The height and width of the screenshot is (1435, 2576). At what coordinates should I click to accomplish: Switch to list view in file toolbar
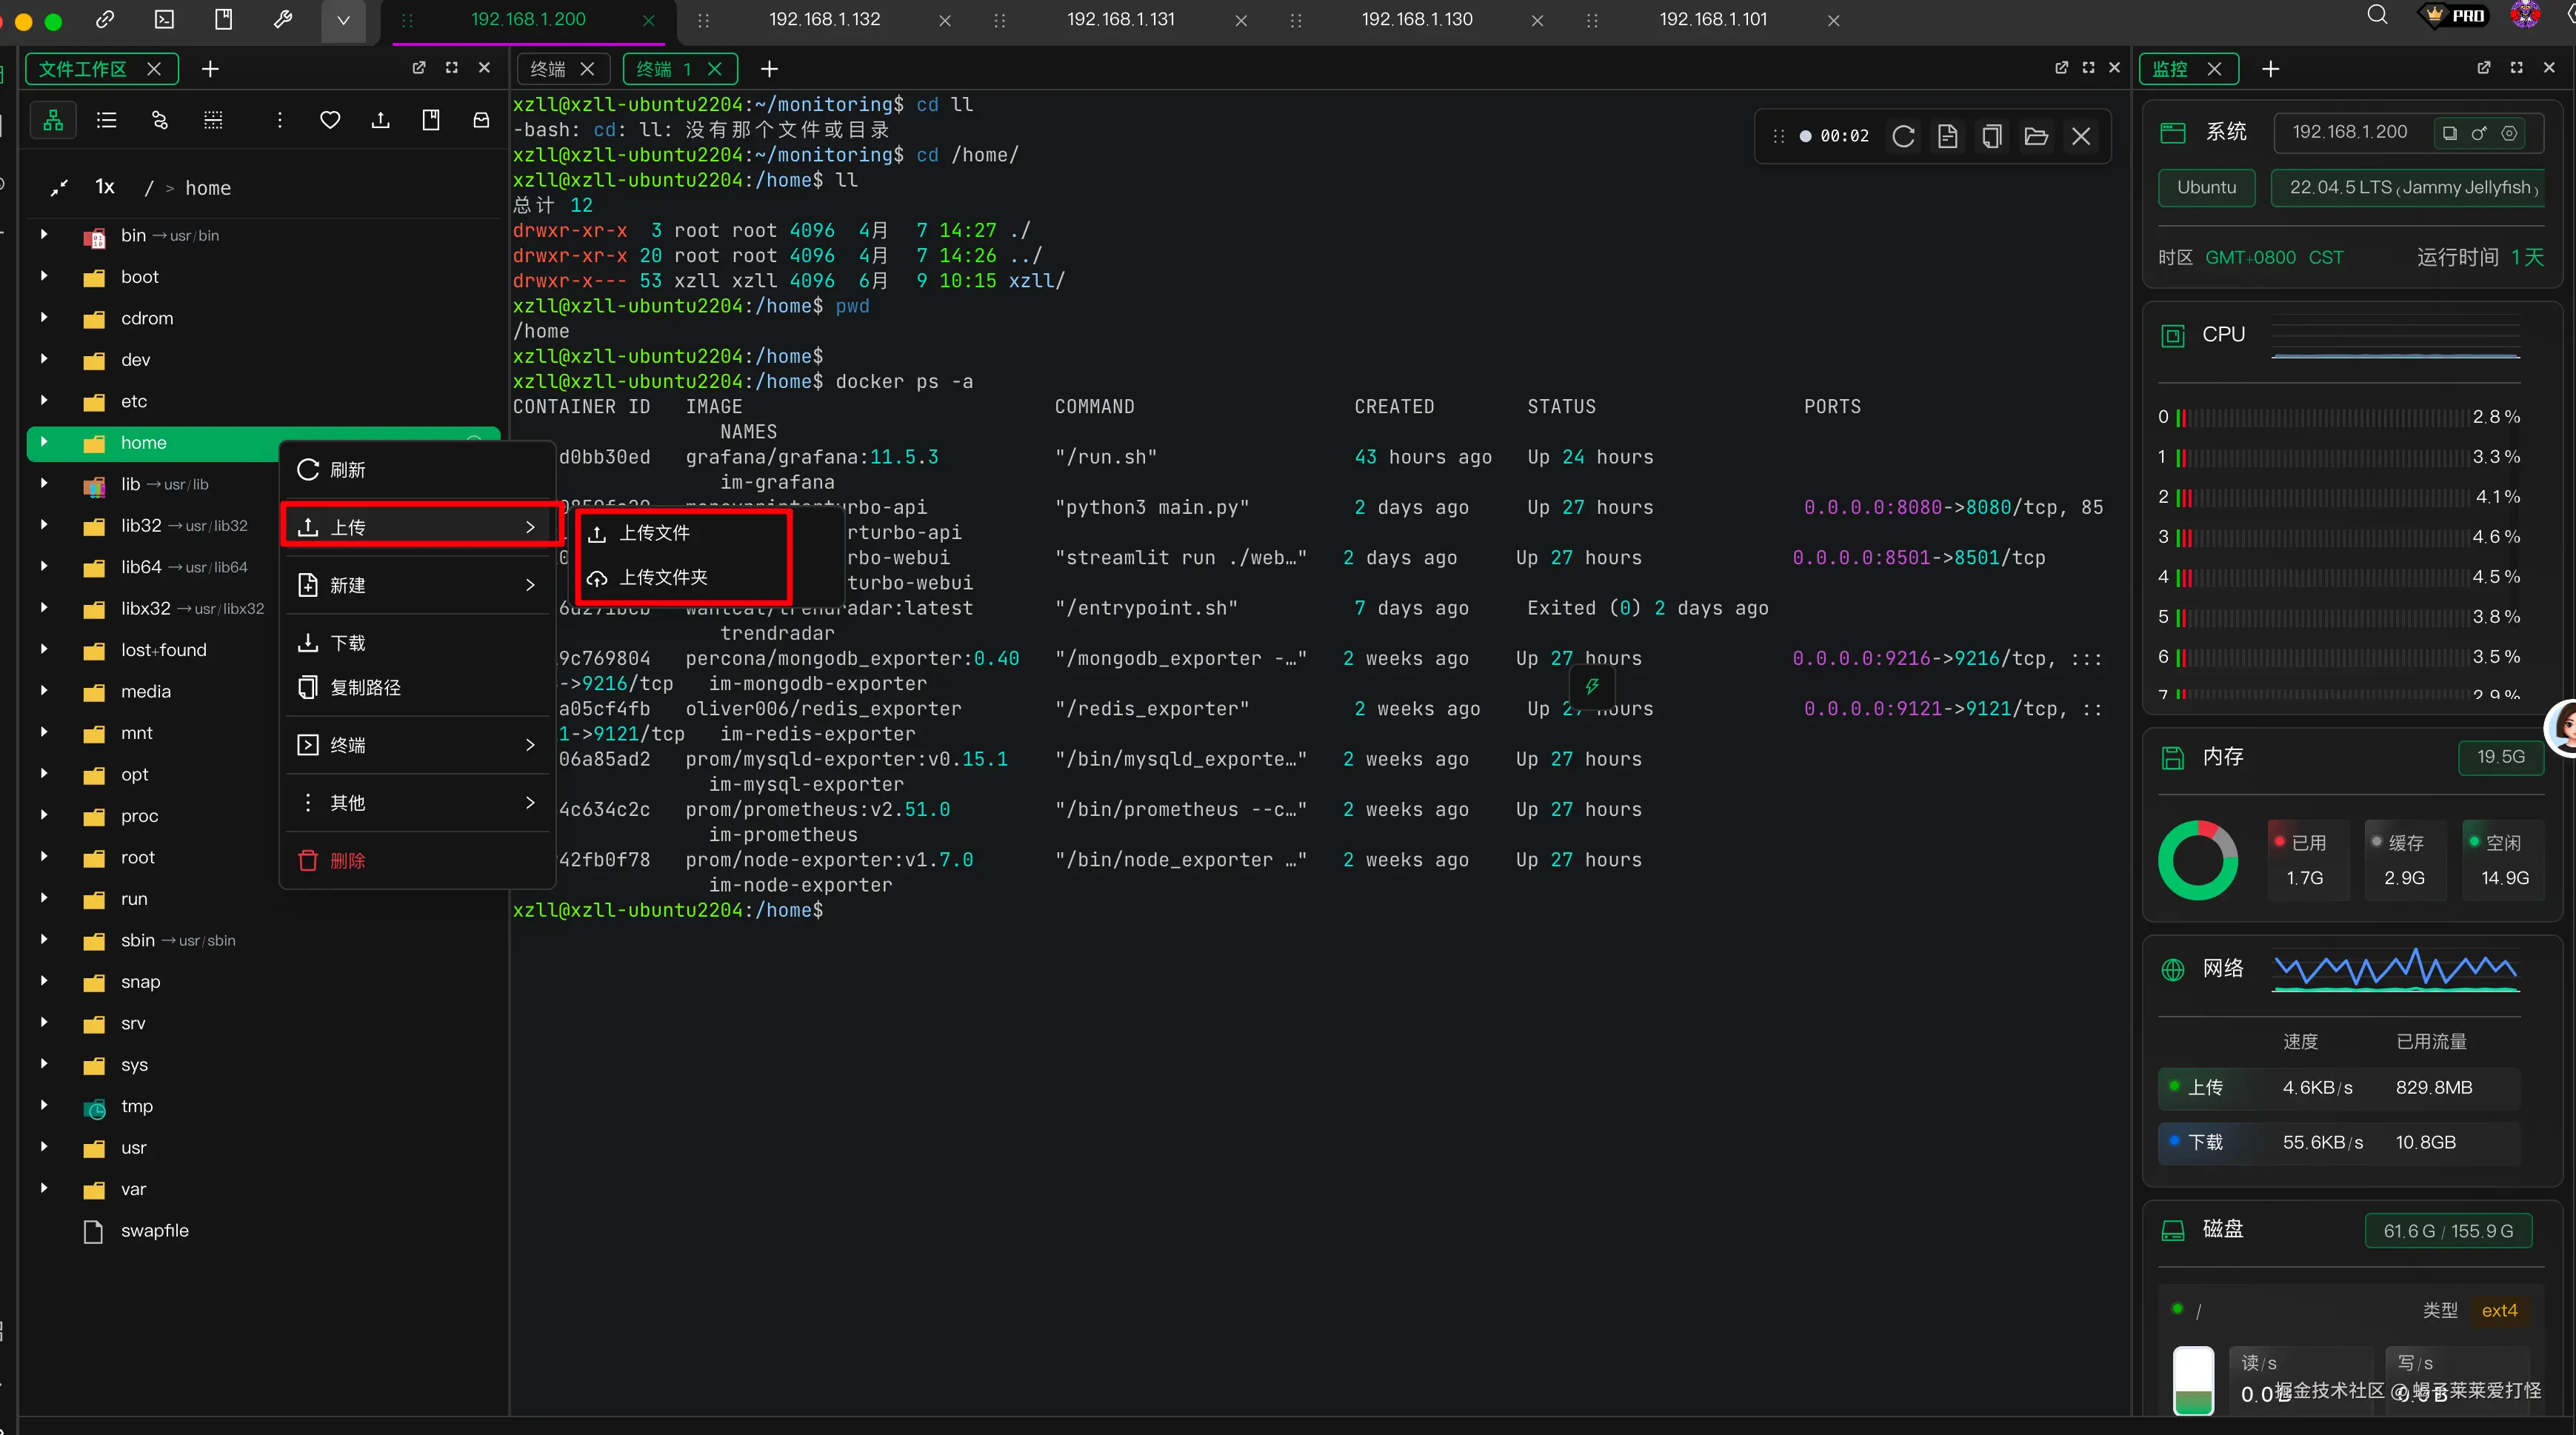click(106, 121)
